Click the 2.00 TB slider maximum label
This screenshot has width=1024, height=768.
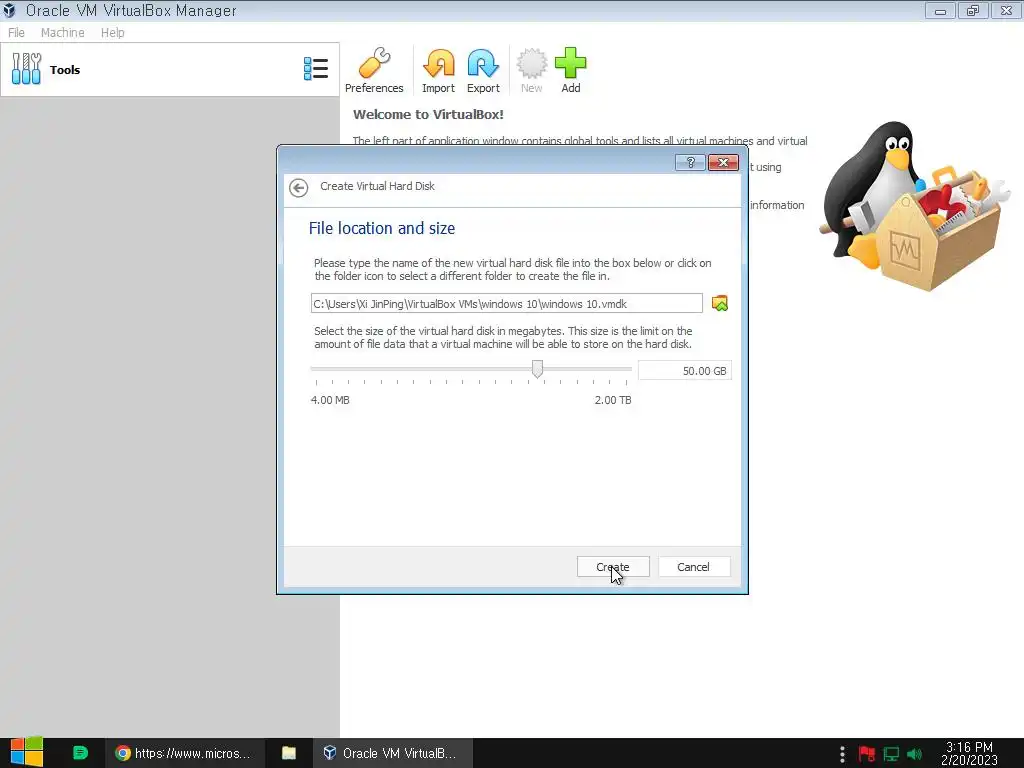point(613,400)
